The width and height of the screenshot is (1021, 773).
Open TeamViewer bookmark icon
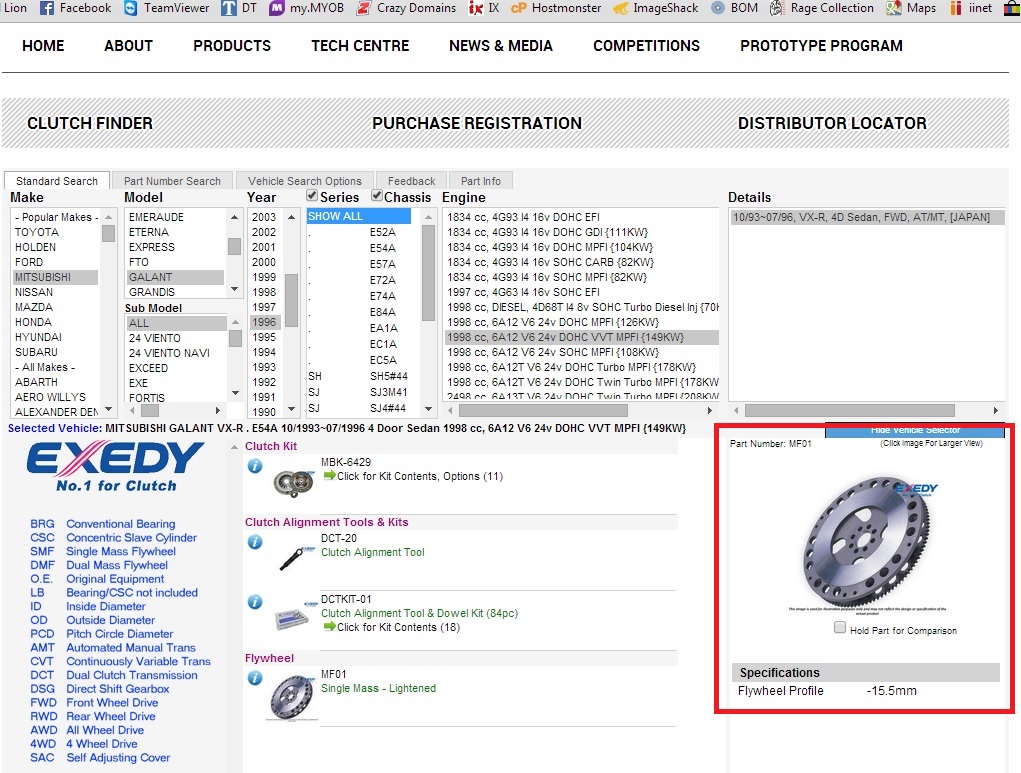130,8
